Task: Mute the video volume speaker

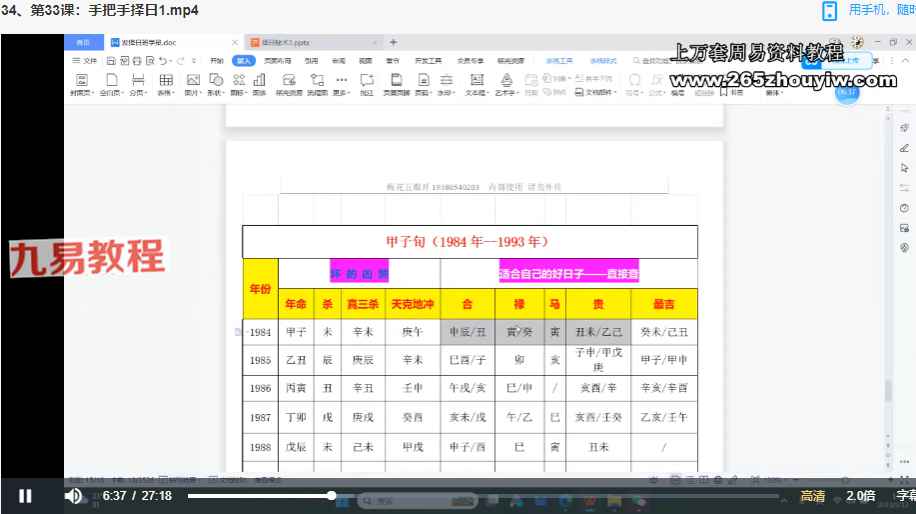Action: (x=74, y=496)
